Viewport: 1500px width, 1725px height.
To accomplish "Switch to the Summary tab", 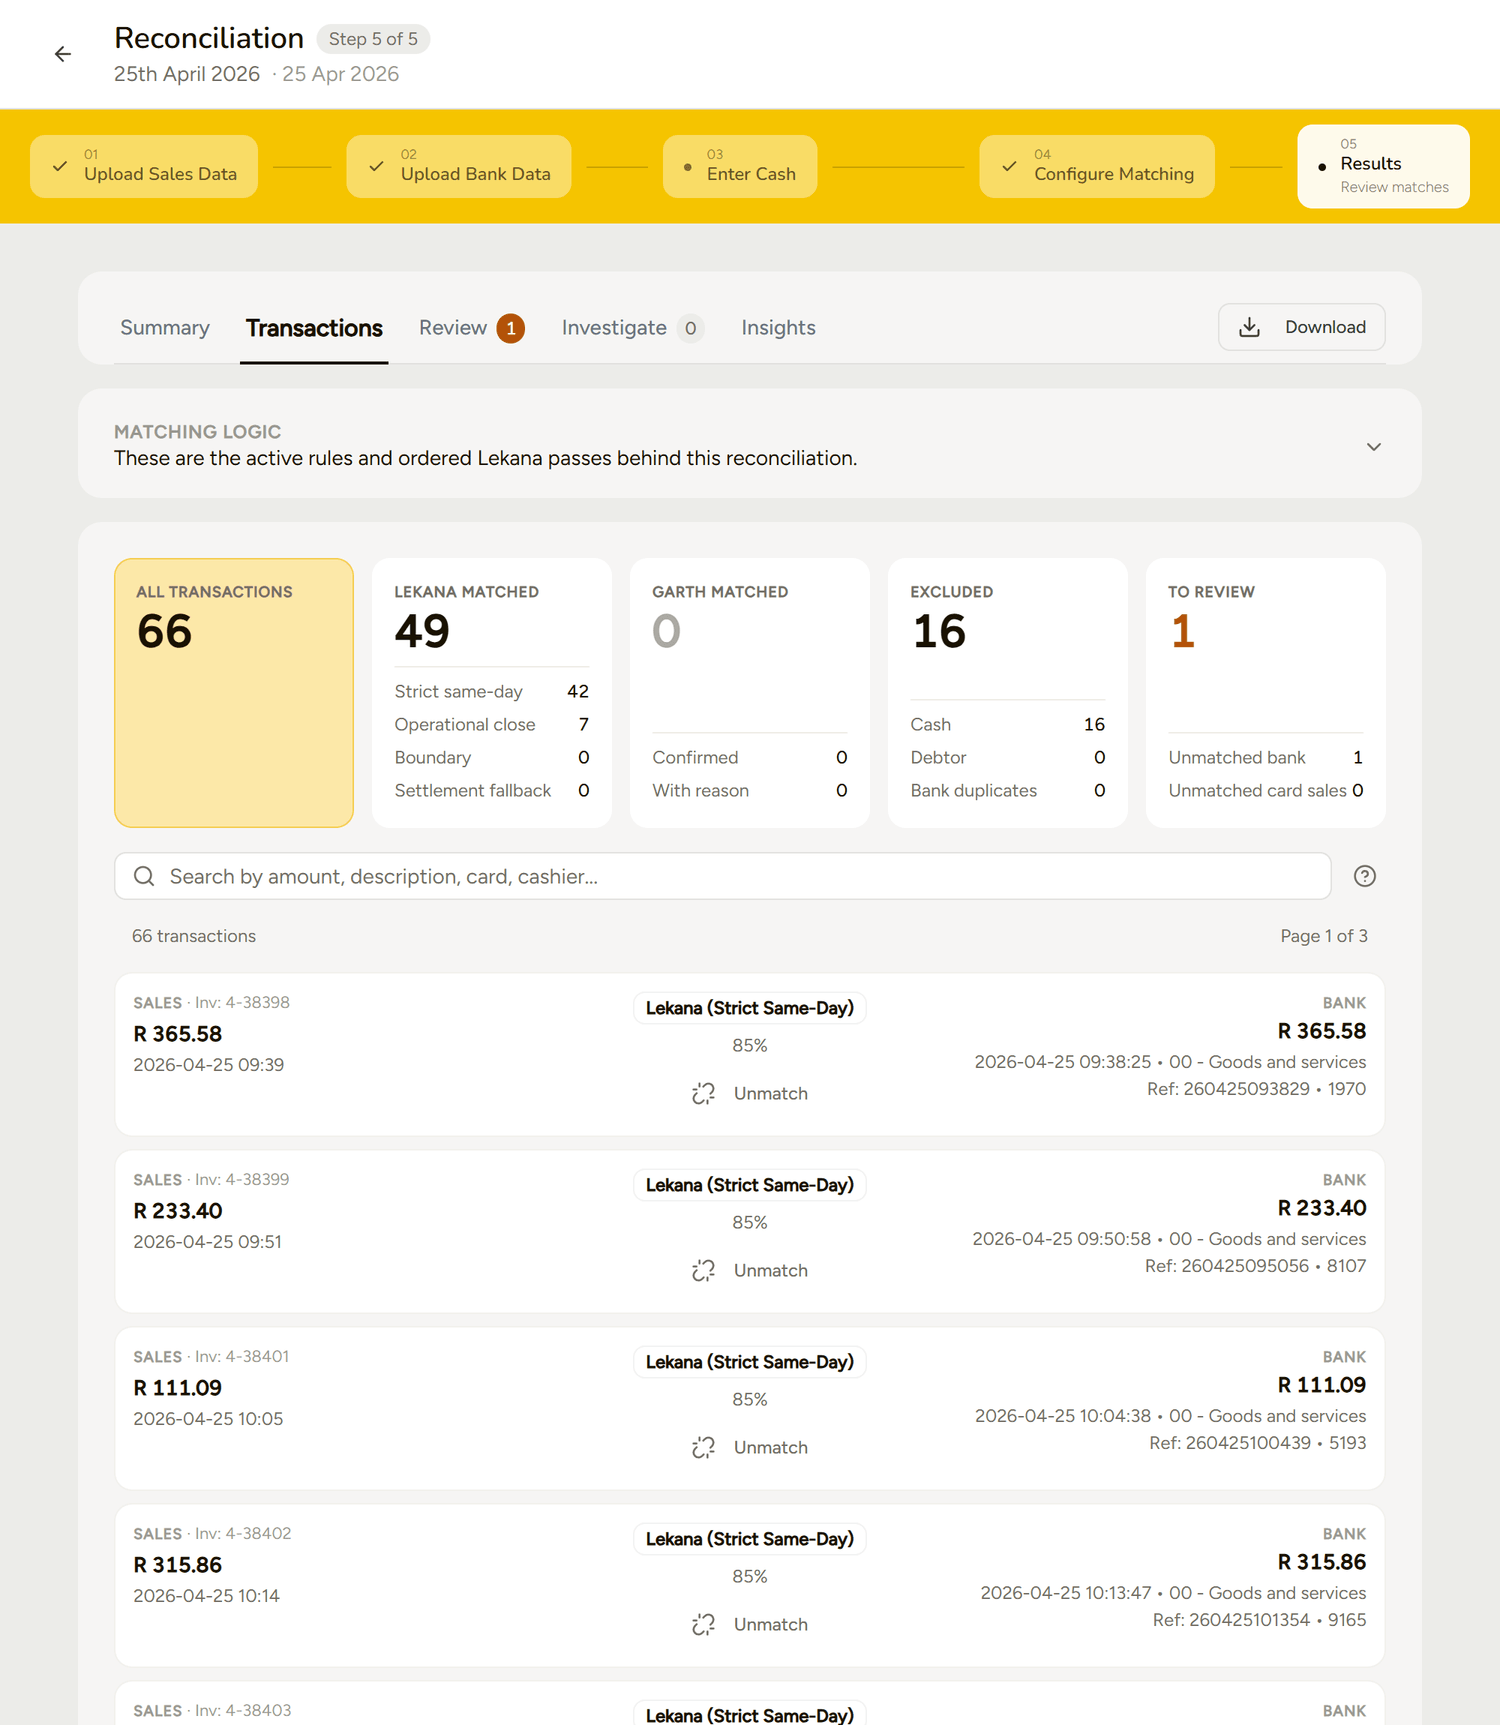I will click(x=165, y=328).
